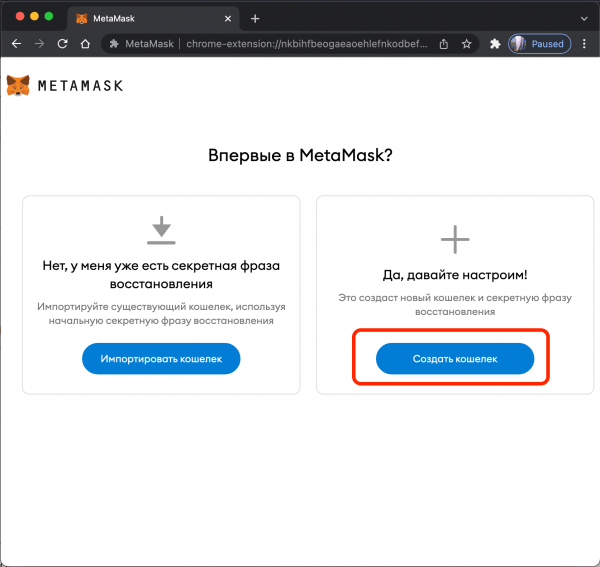The width and height of the screenshot is (600, 567).
Task: Expand the tab search chevron
Action: (584, 18)
